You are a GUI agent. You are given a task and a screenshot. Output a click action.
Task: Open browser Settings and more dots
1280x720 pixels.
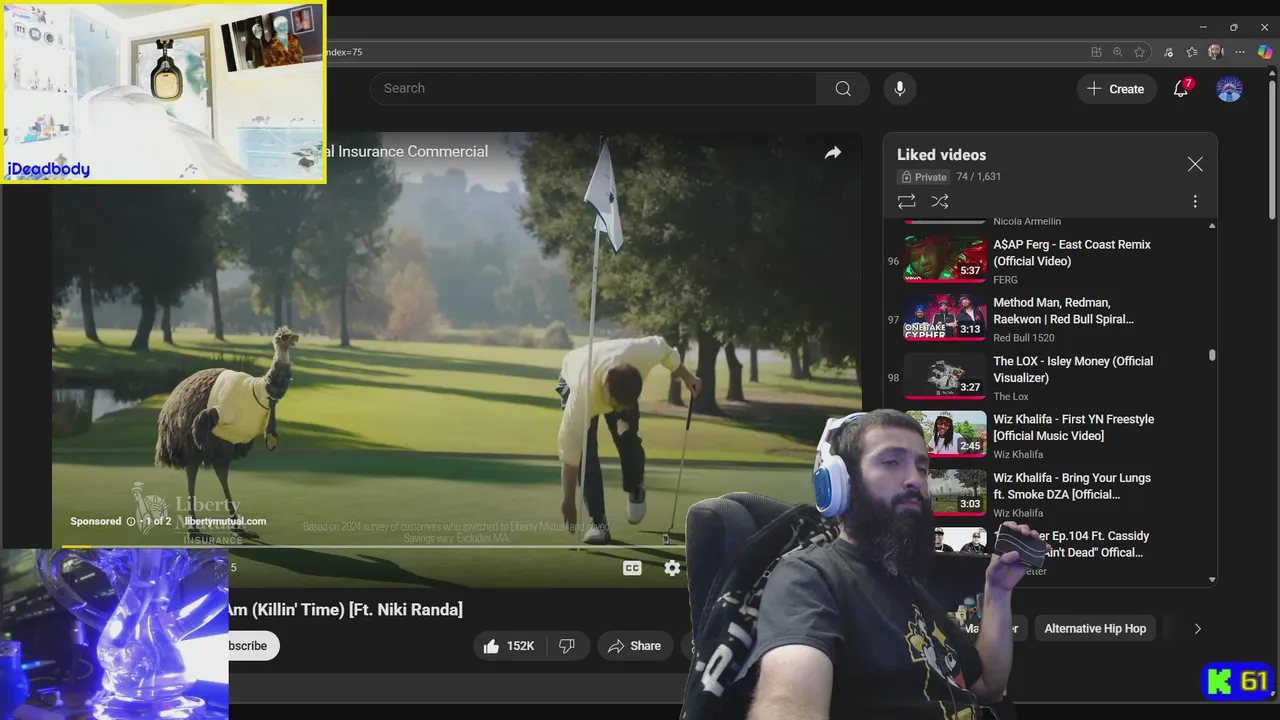click(1240, 52)
